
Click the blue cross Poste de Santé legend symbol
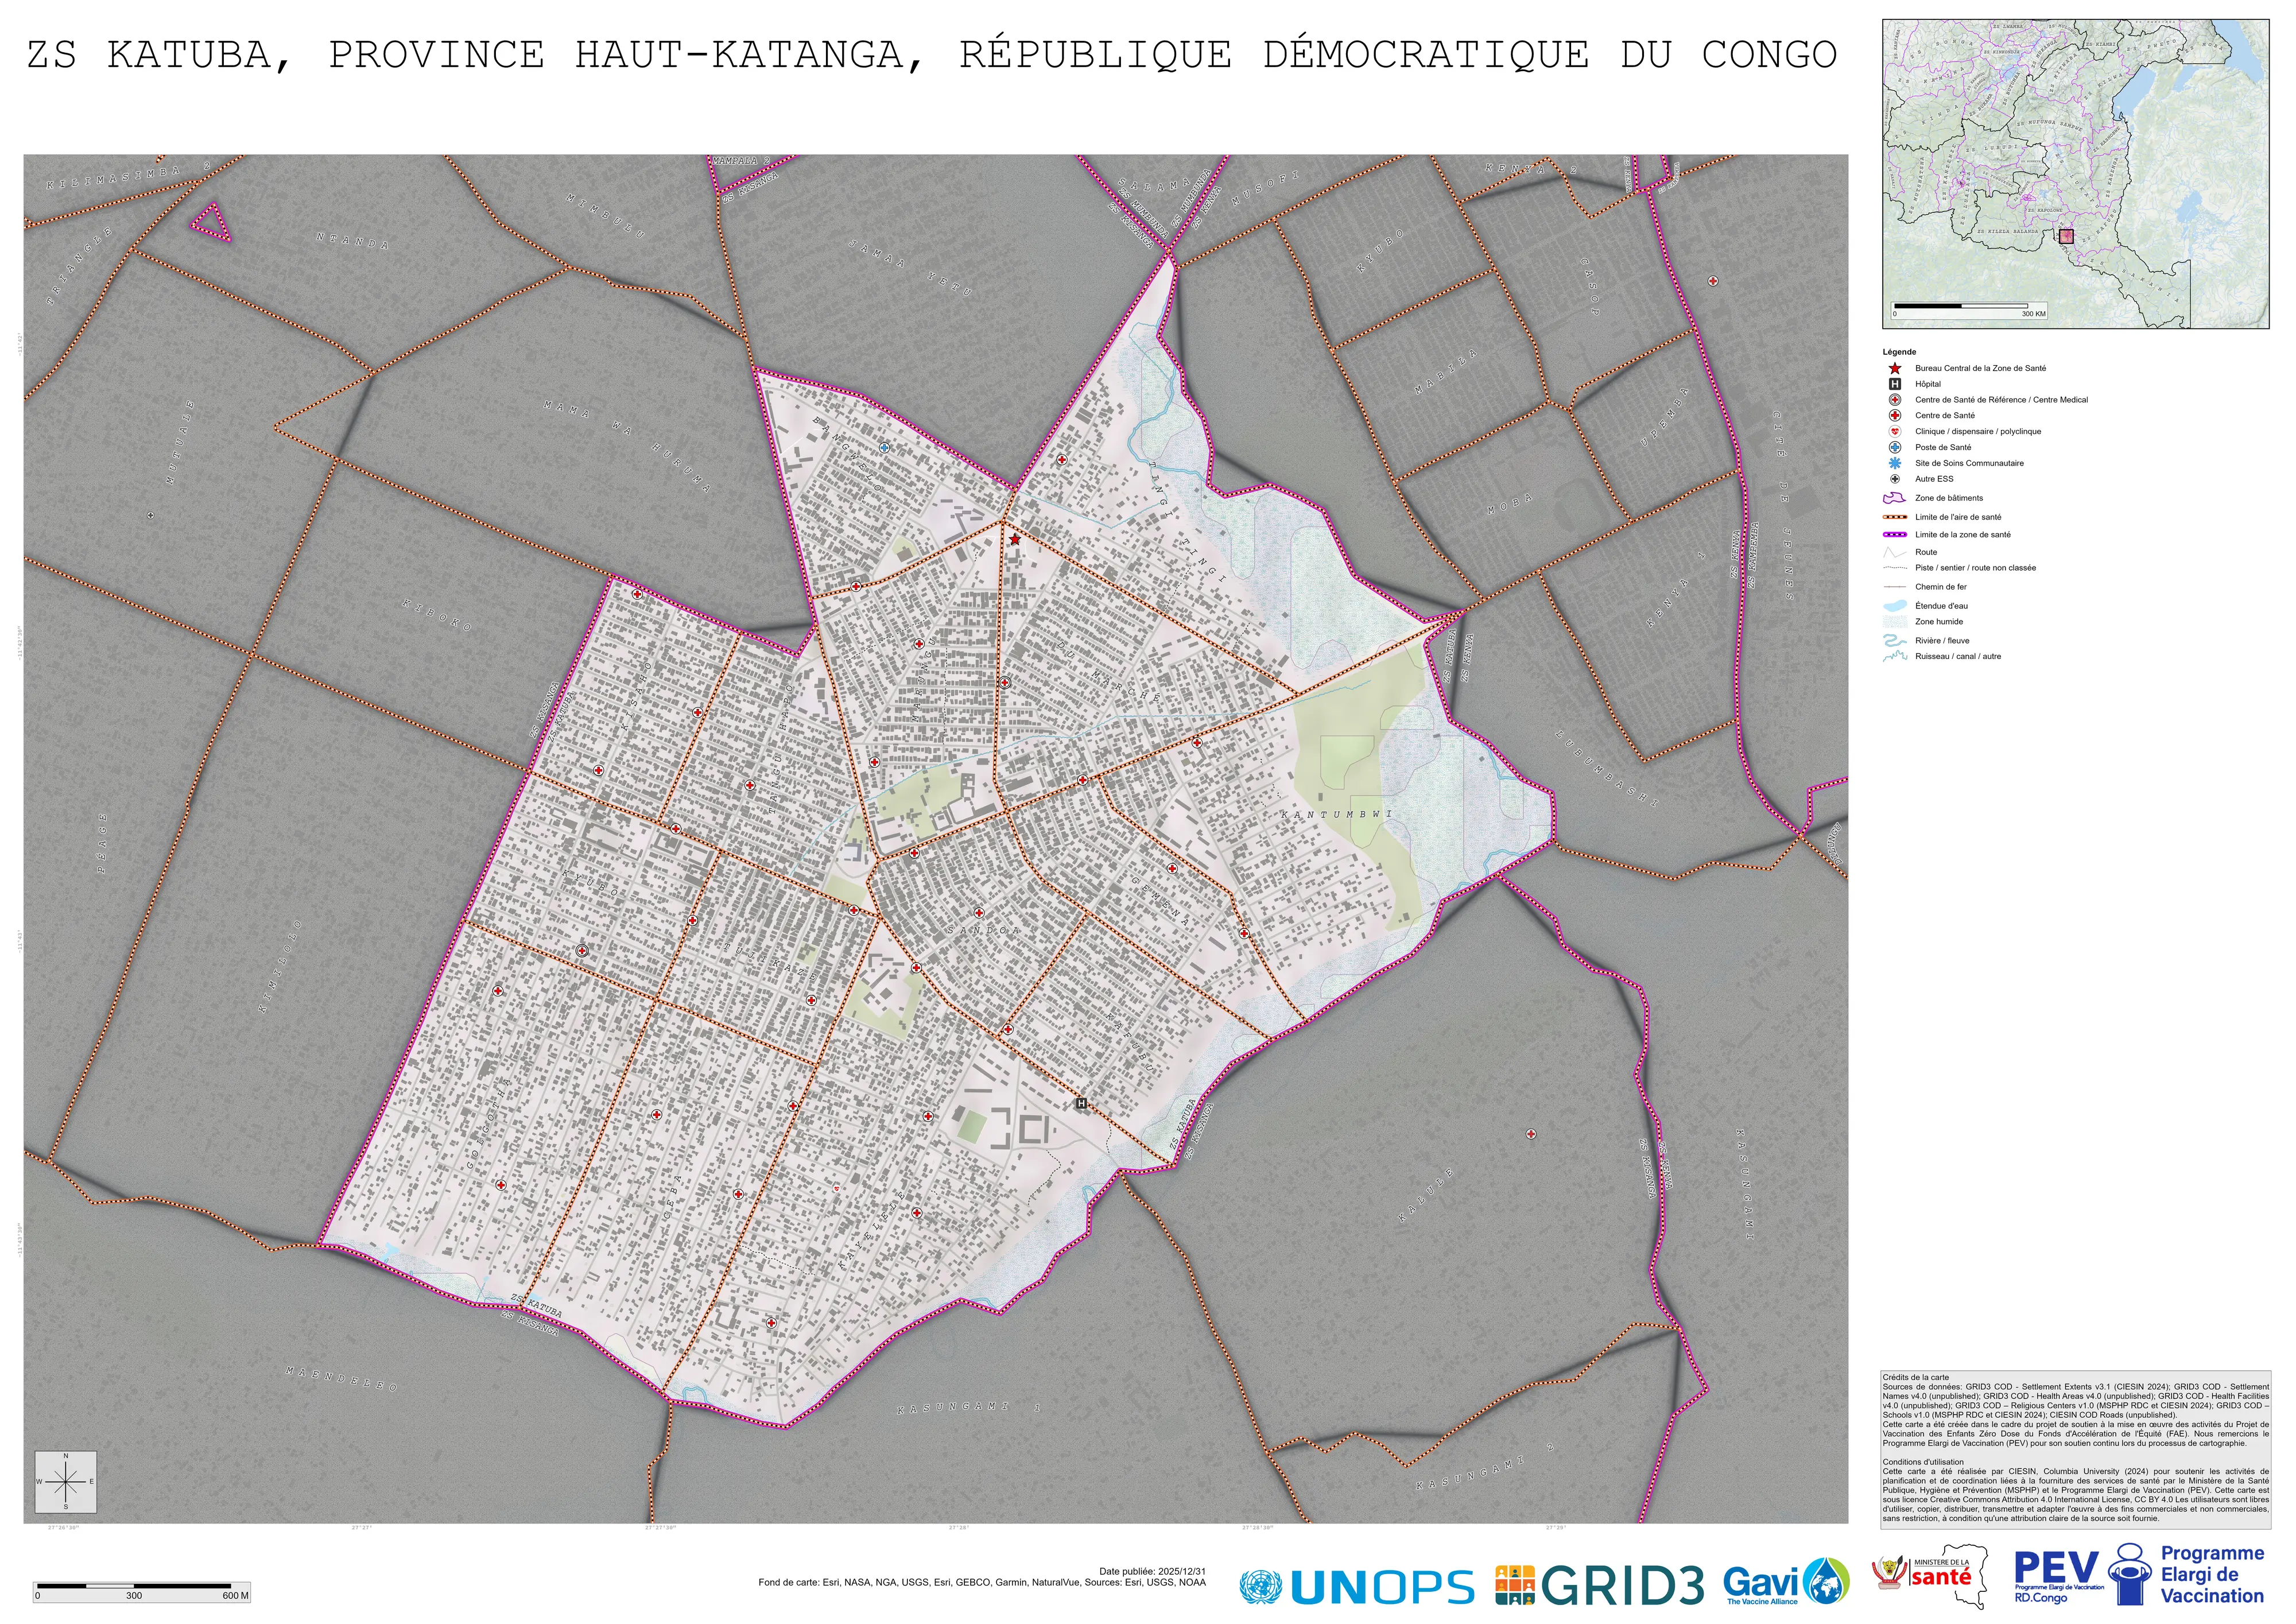pyautogui.click(x=1895, y=447)
